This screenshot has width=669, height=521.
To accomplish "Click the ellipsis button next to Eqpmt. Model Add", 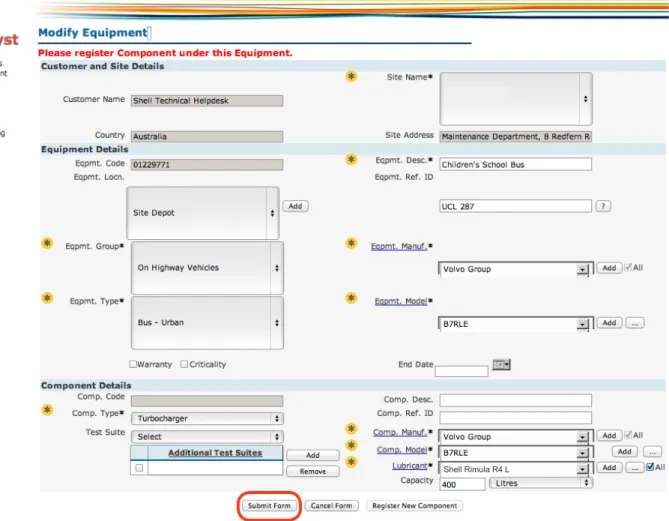I will pyautogui.click(x=635, y=323).
